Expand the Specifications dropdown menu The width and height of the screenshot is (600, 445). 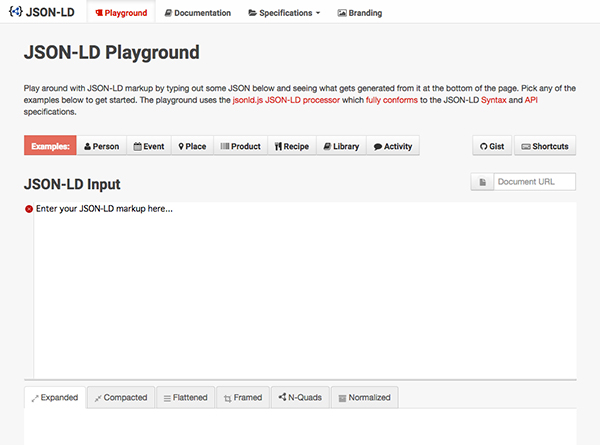(284, 13)
